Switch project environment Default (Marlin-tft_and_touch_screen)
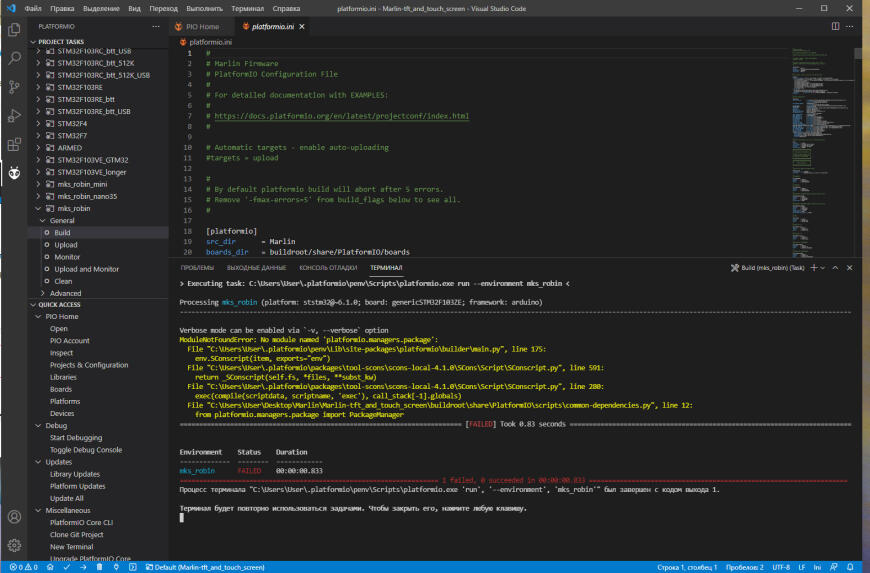 (205, 567)
